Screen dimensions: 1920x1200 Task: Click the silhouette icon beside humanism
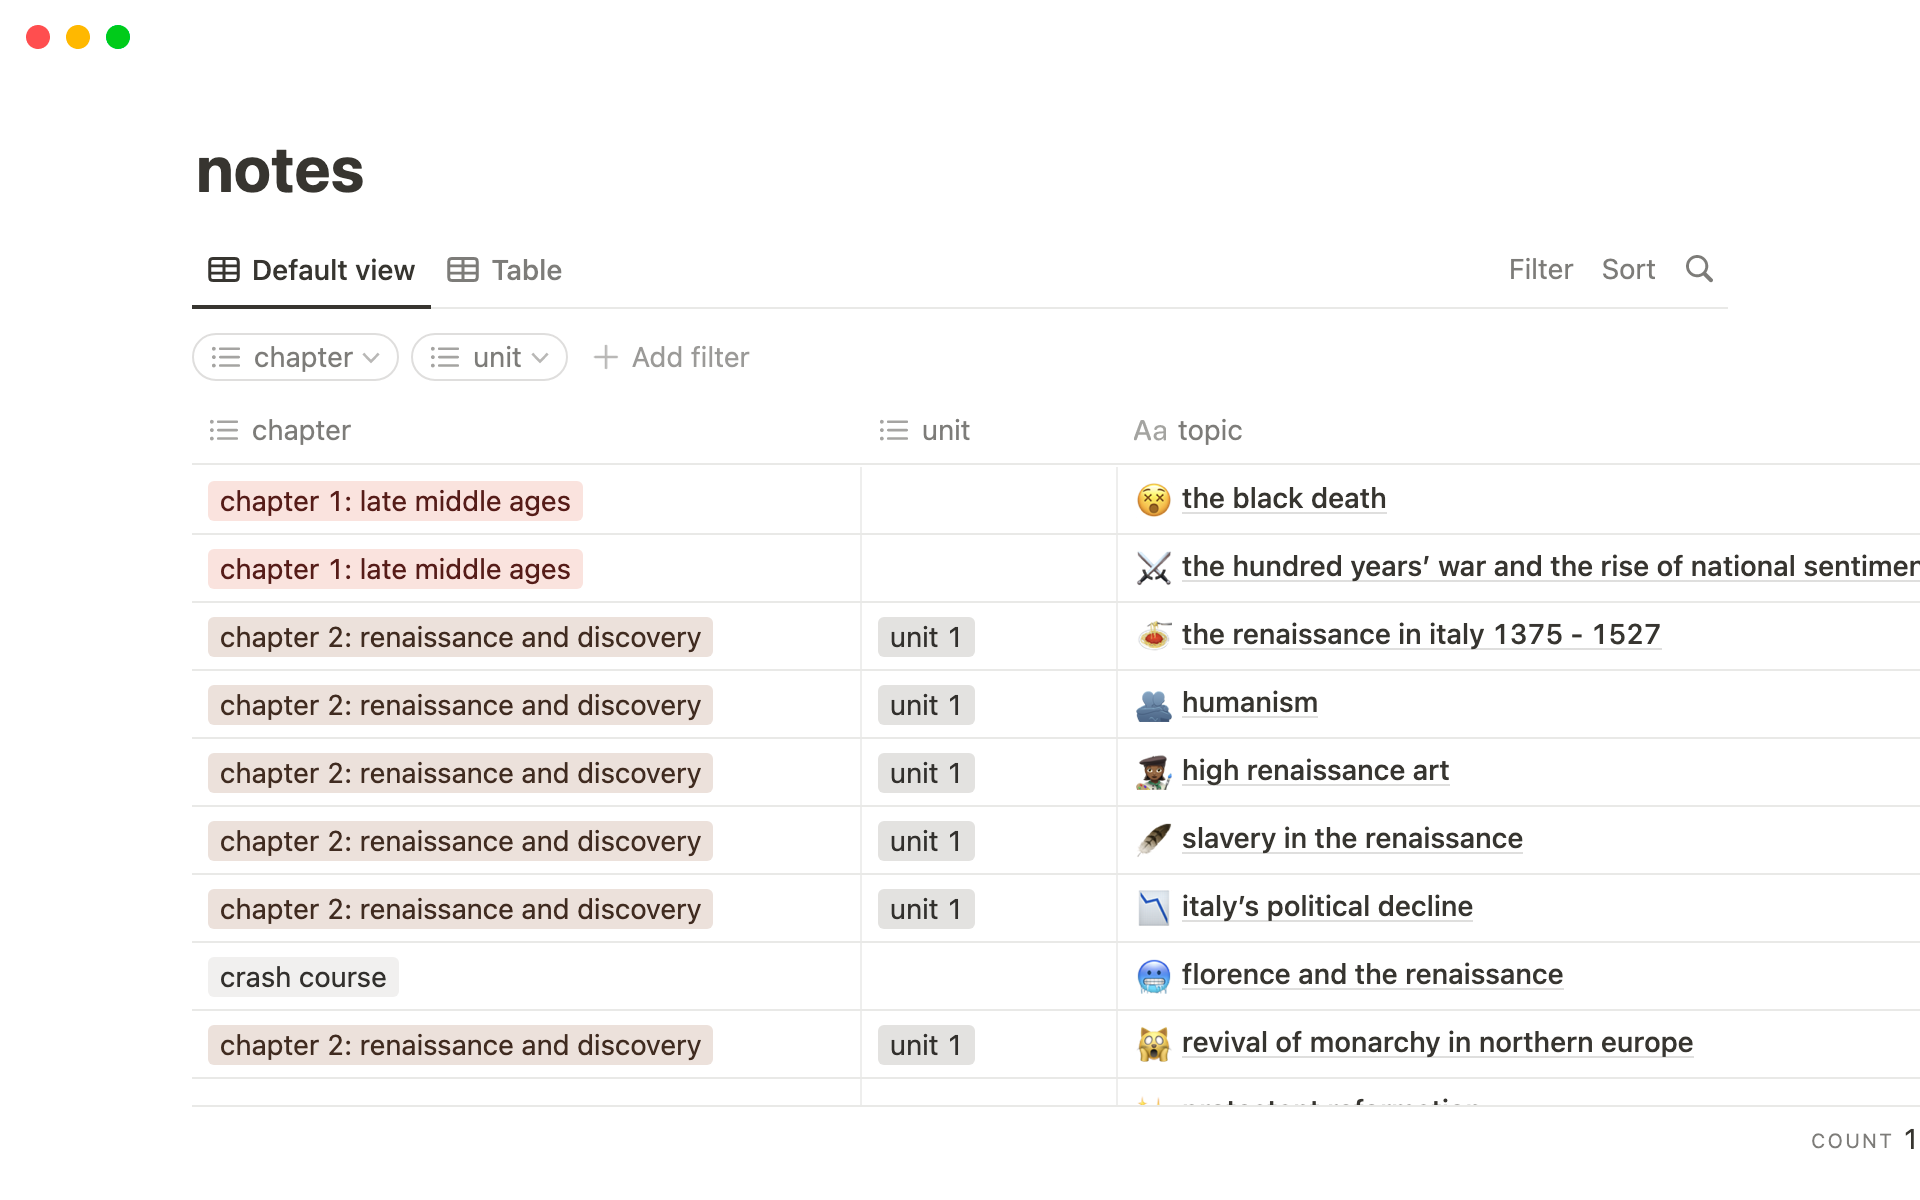(x=1153, y=704)
